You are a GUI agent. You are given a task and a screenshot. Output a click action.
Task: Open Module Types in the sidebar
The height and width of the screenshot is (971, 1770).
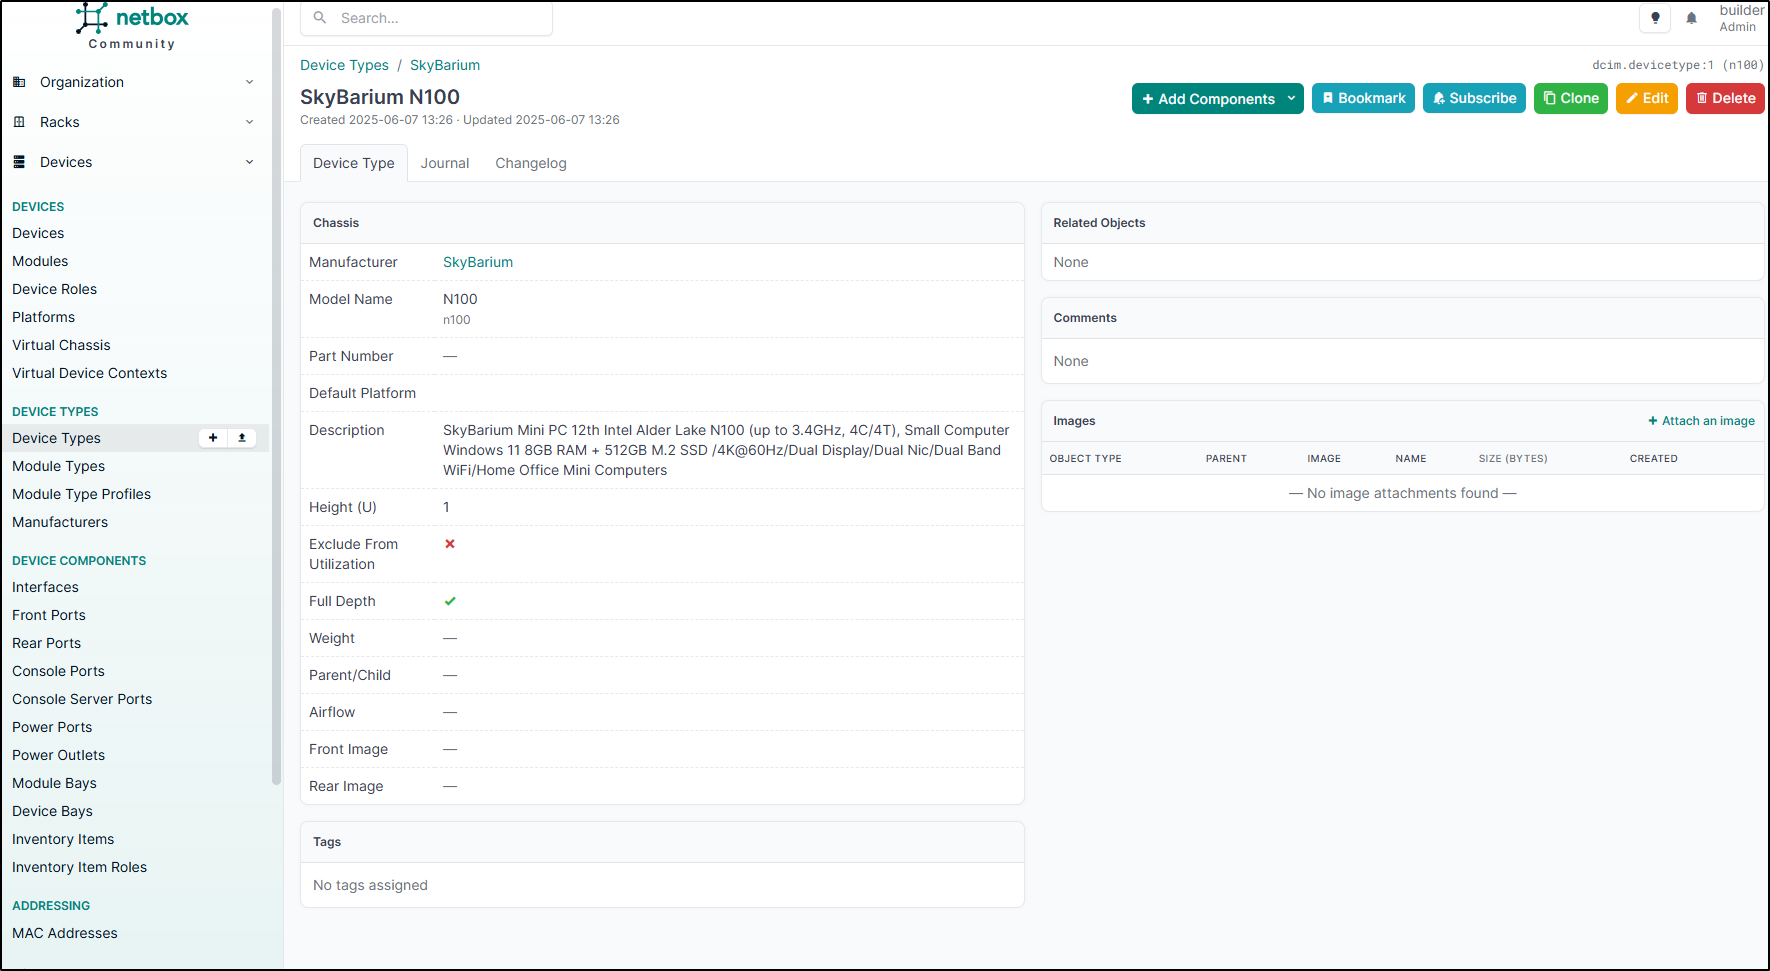(58, 466)
